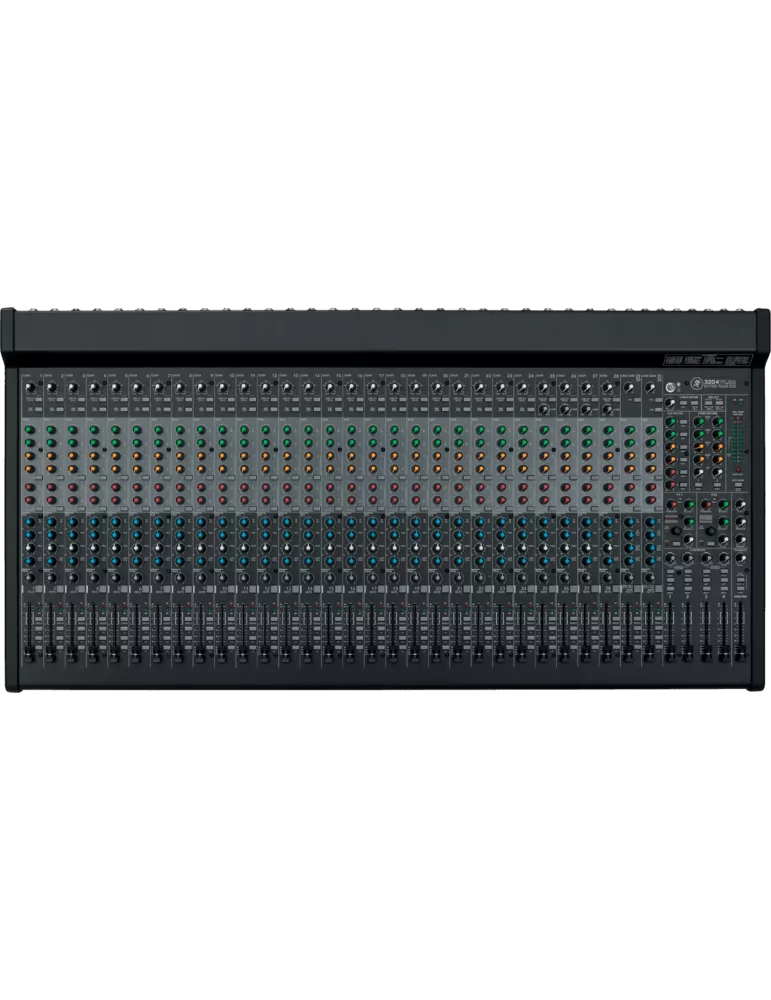Click the channel 6 fader cap
The height and width of the screenshot is (1000, 771).
[135, 654]
